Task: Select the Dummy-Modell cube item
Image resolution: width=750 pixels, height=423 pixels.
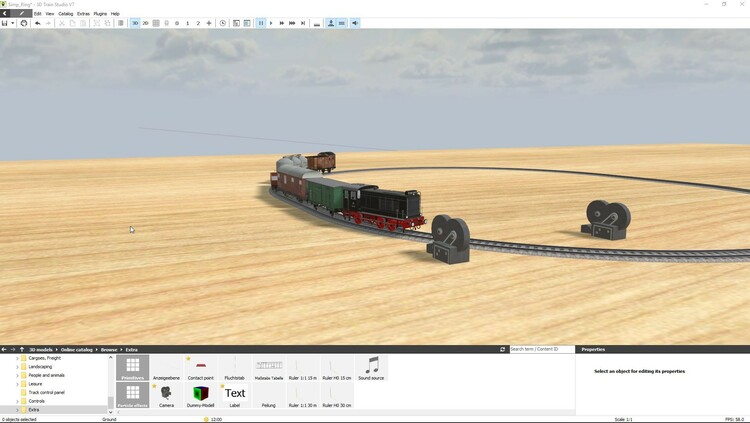Action: click(x=200, y=395)
